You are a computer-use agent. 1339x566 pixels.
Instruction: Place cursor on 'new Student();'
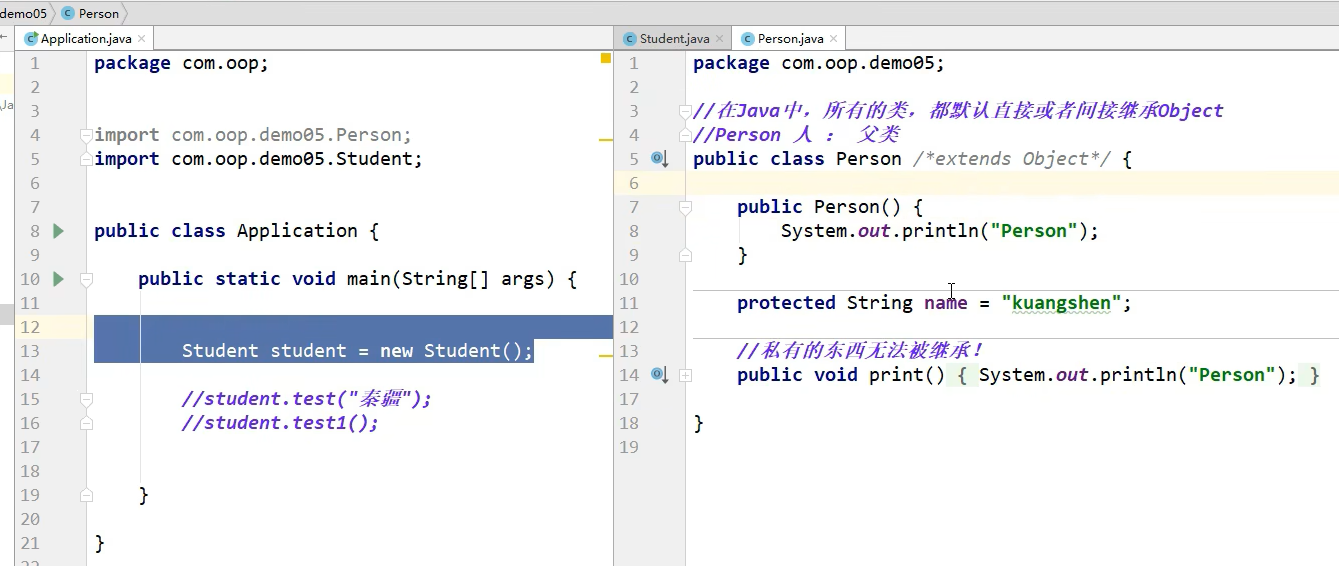click(457, 351)
